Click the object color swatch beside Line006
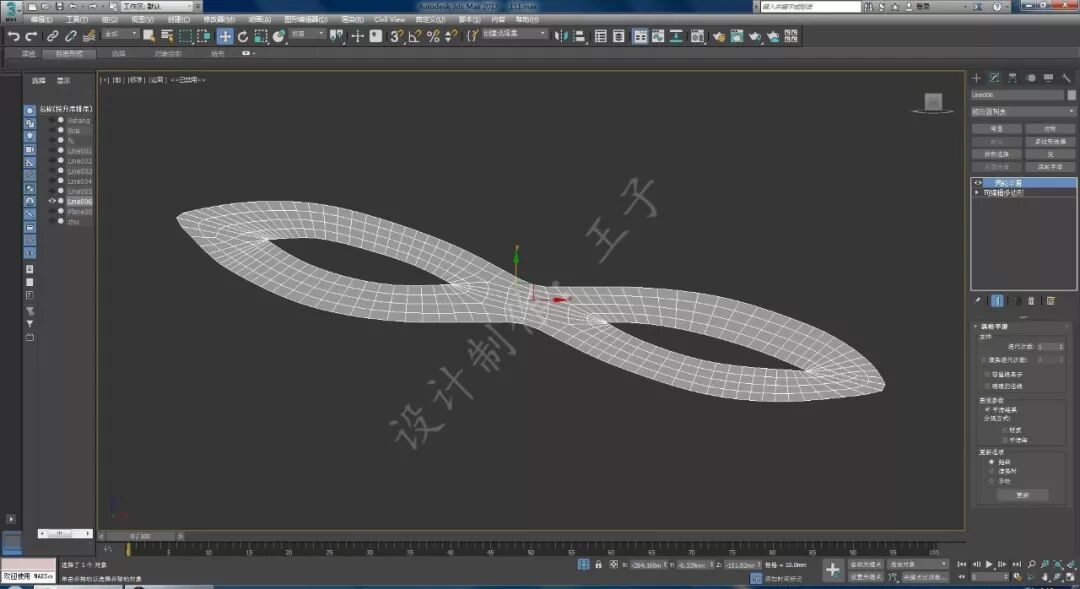The height and width of the screenshot is (589, 1080). pos(1071,95)
